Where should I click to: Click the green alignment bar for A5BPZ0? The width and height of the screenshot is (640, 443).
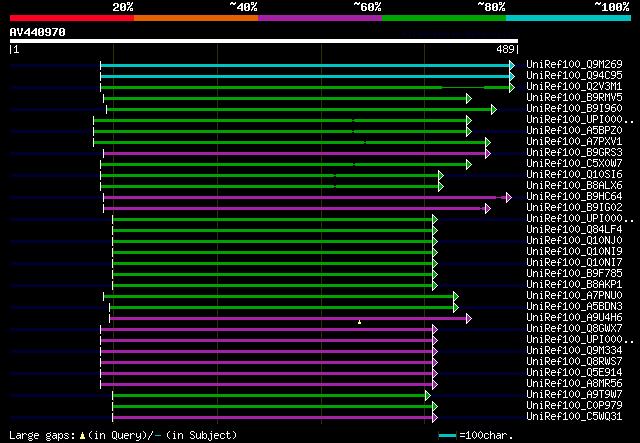[x=280, y=131]
